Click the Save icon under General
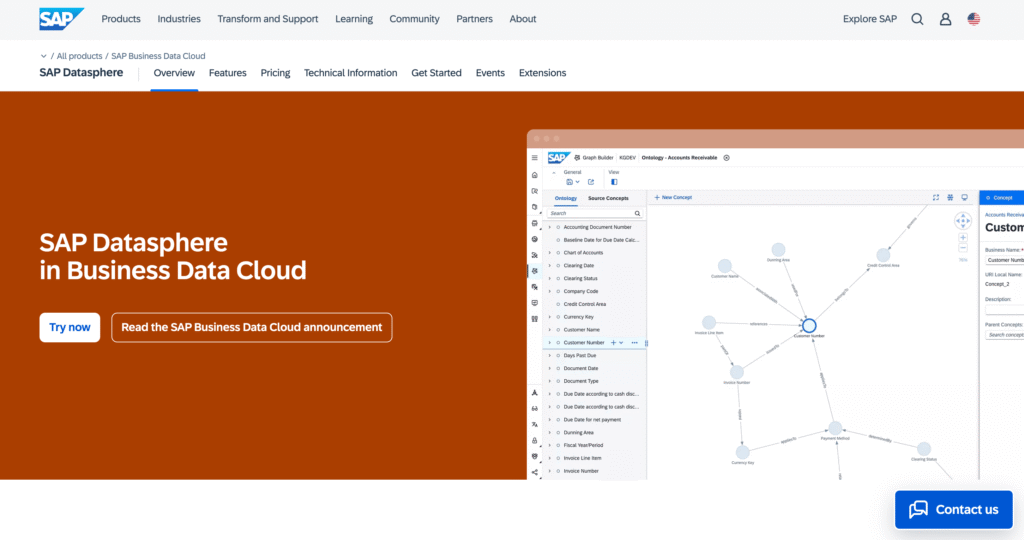Screen dimensions: 1024x540 [x=569, y=182]
